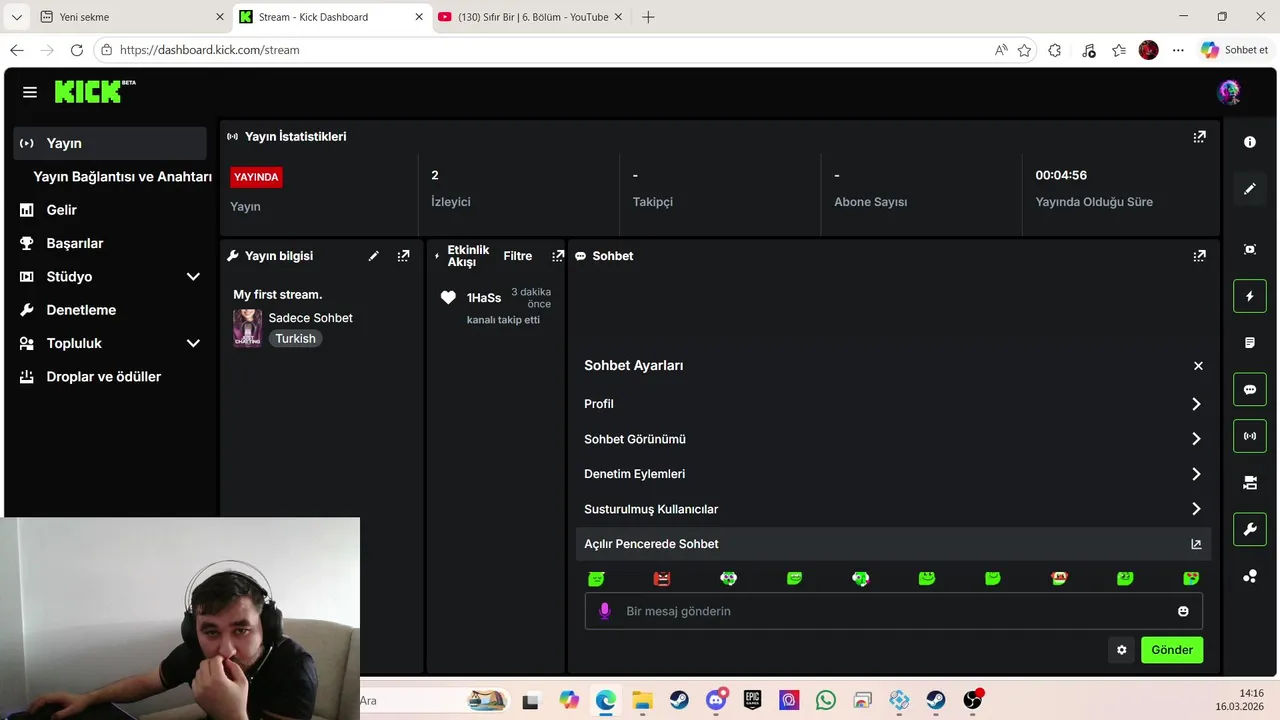1280x720 pixels.
Task: Click the stacked panels icon in right sidebar
Action: pos(1250,483)
